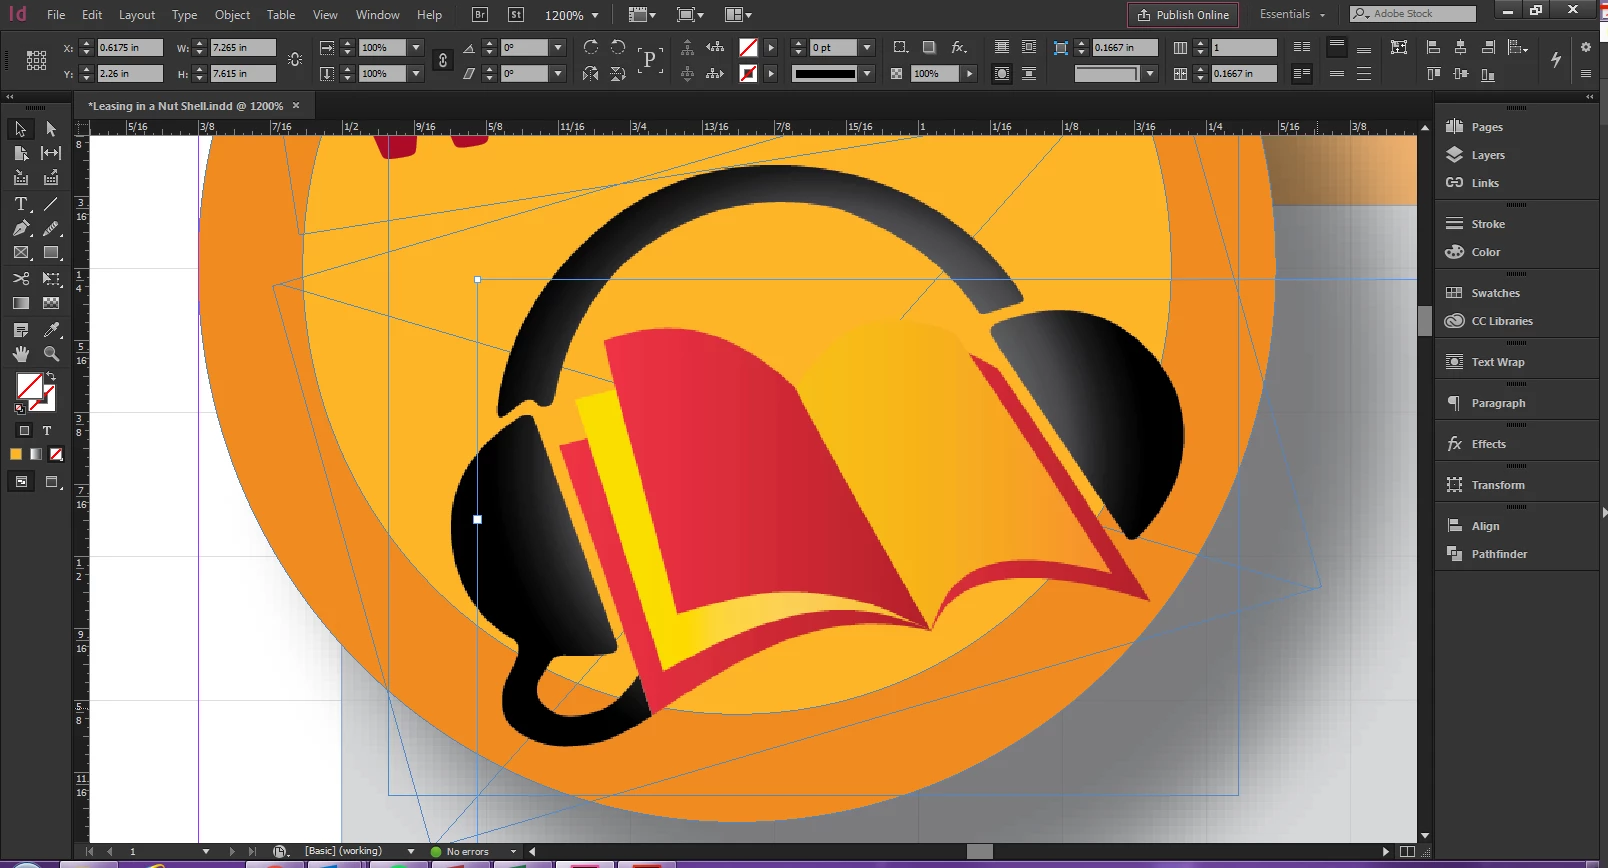
Task: Open the Bridge (Br) button
Action: pos(480,15)
